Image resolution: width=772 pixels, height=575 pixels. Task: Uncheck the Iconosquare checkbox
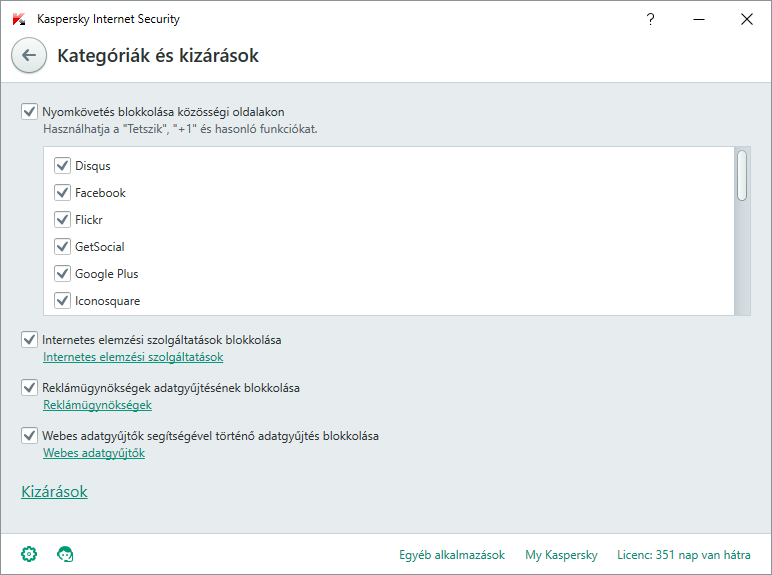coord(63,300)
